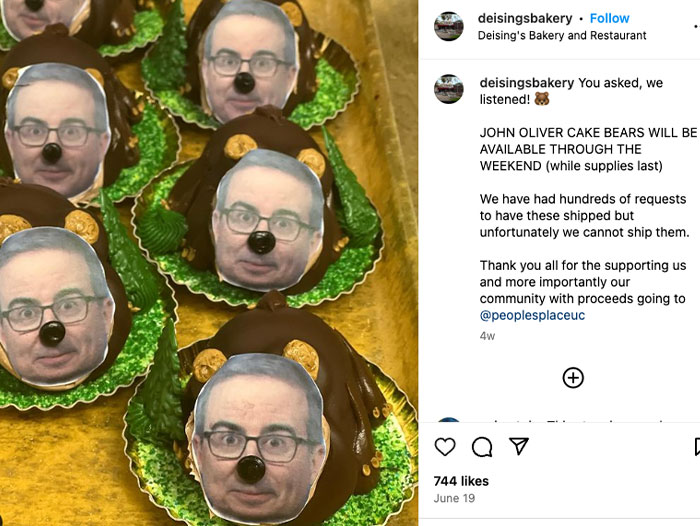The height and width of the screenshot is (526, 700).
Task: Open the Deising's Bakery and Restaurant location
Action: coord(562,35)
